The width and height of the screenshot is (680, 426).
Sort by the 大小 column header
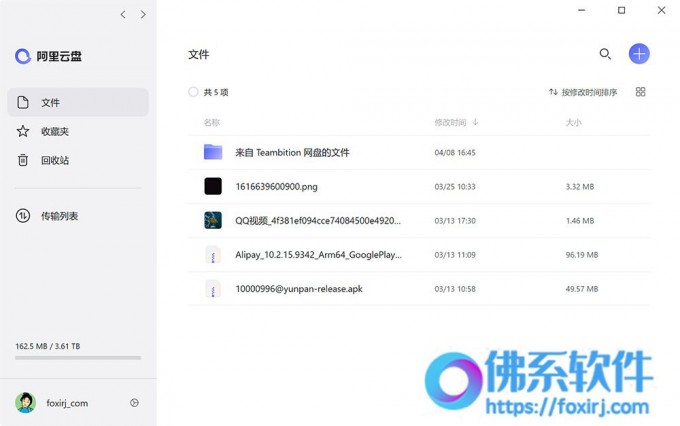click(573, 123)
